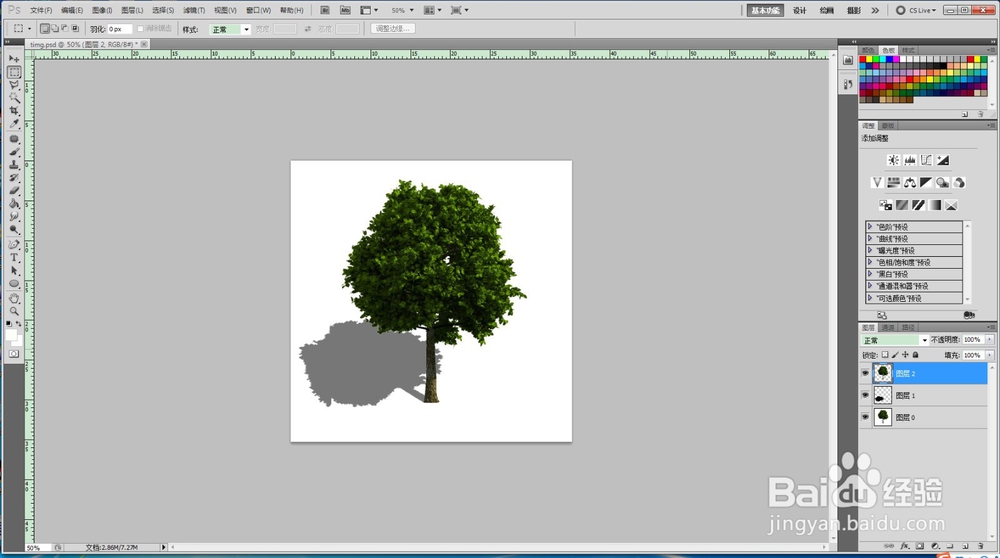The image size is (1000, 558).
Task: Select the Zoom tool in toolbox
Action: tap(14, 311)
